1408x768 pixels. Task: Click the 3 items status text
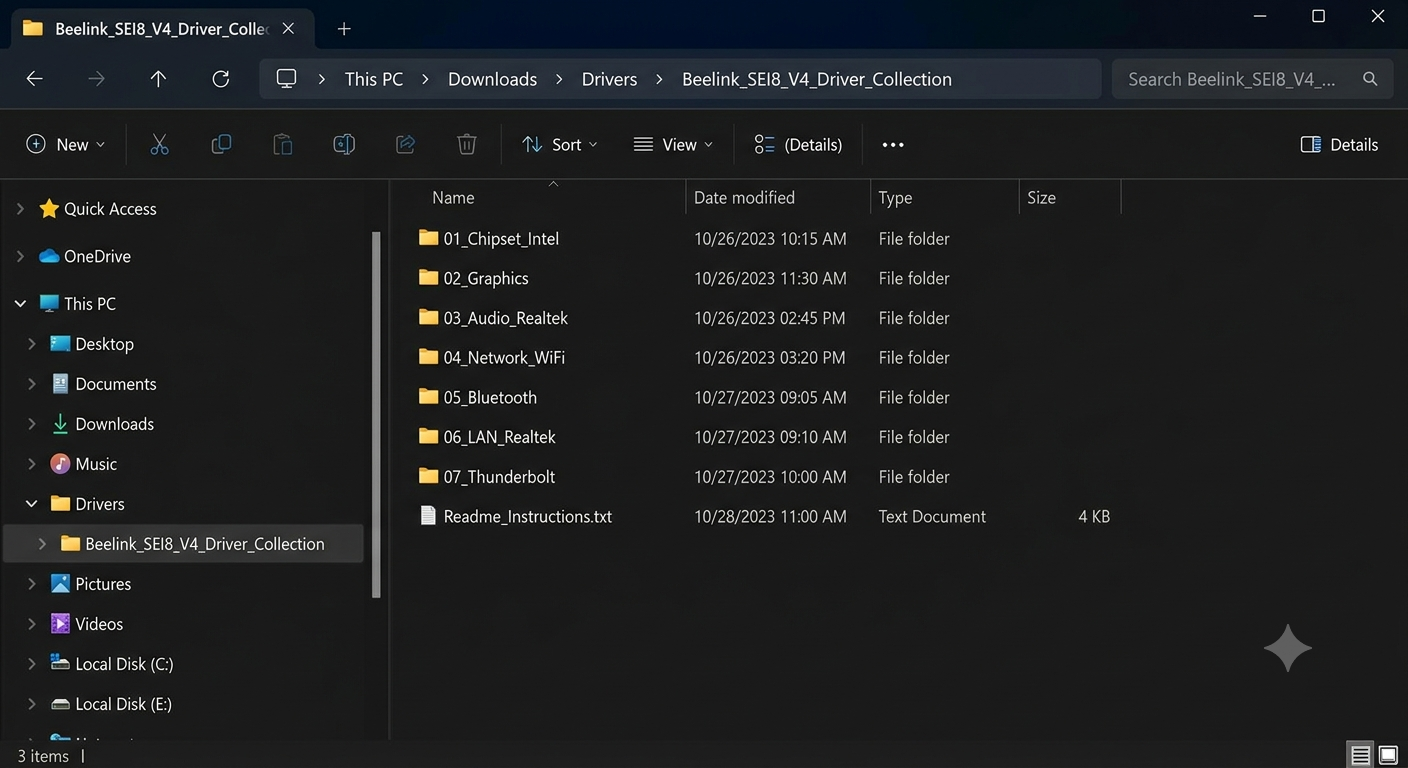pos(43,756)
